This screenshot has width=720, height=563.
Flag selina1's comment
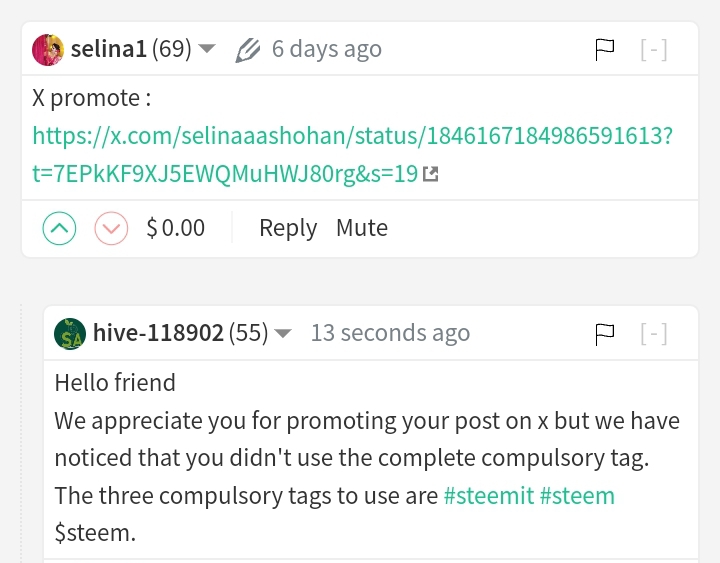(604, 50)
